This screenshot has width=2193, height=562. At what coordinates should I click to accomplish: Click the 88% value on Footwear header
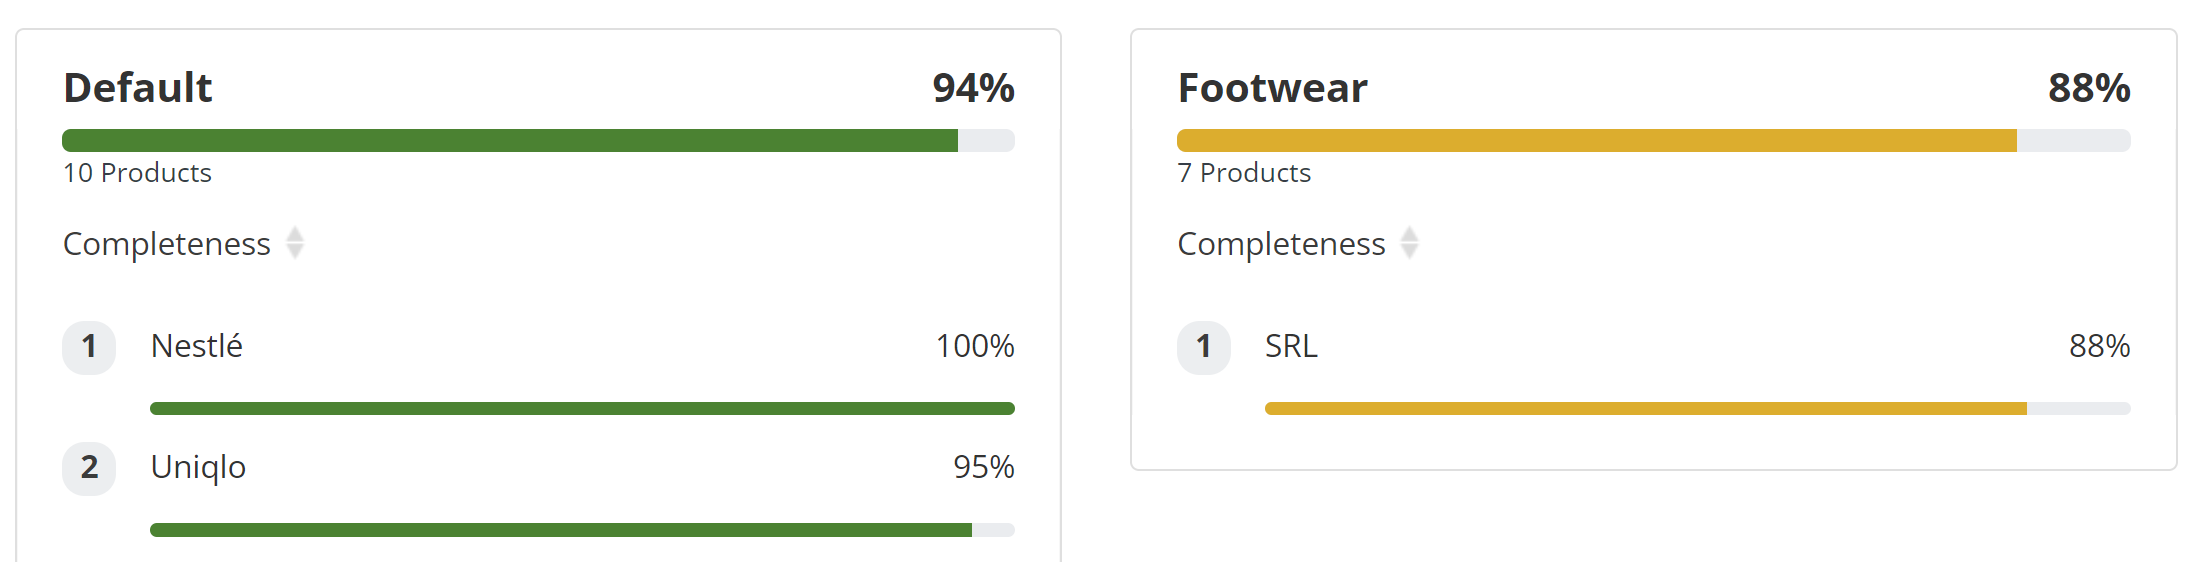2089,88
